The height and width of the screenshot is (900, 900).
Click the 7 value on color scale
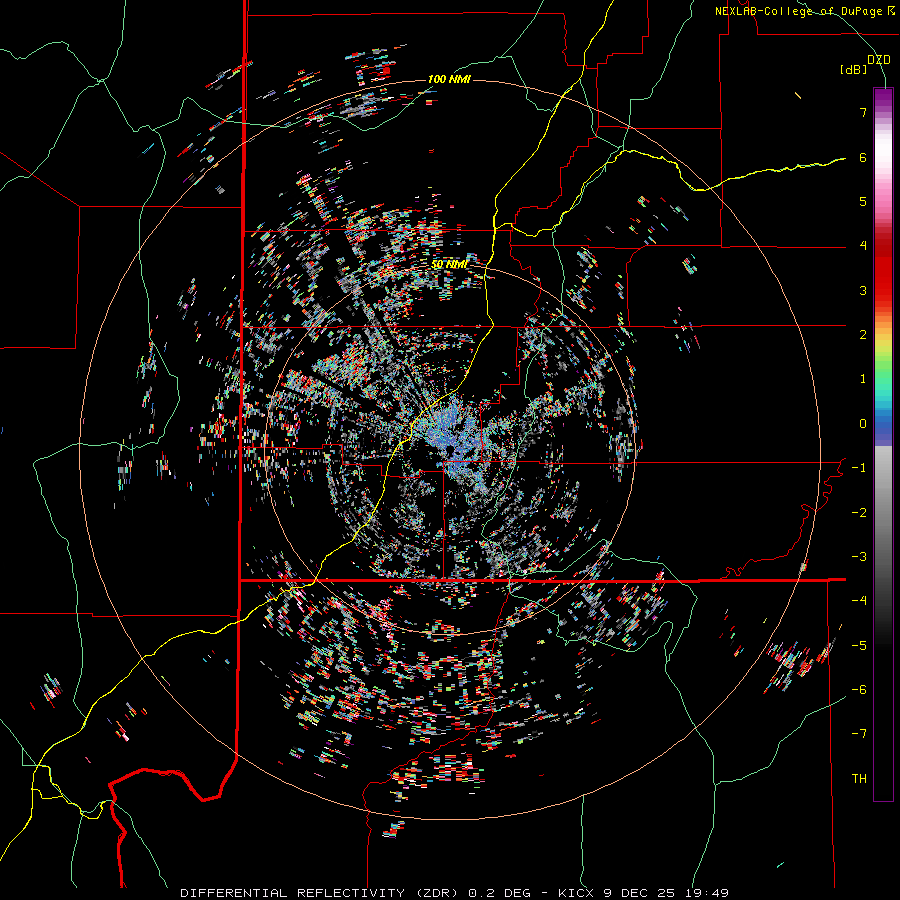click(x=863, y=112)
